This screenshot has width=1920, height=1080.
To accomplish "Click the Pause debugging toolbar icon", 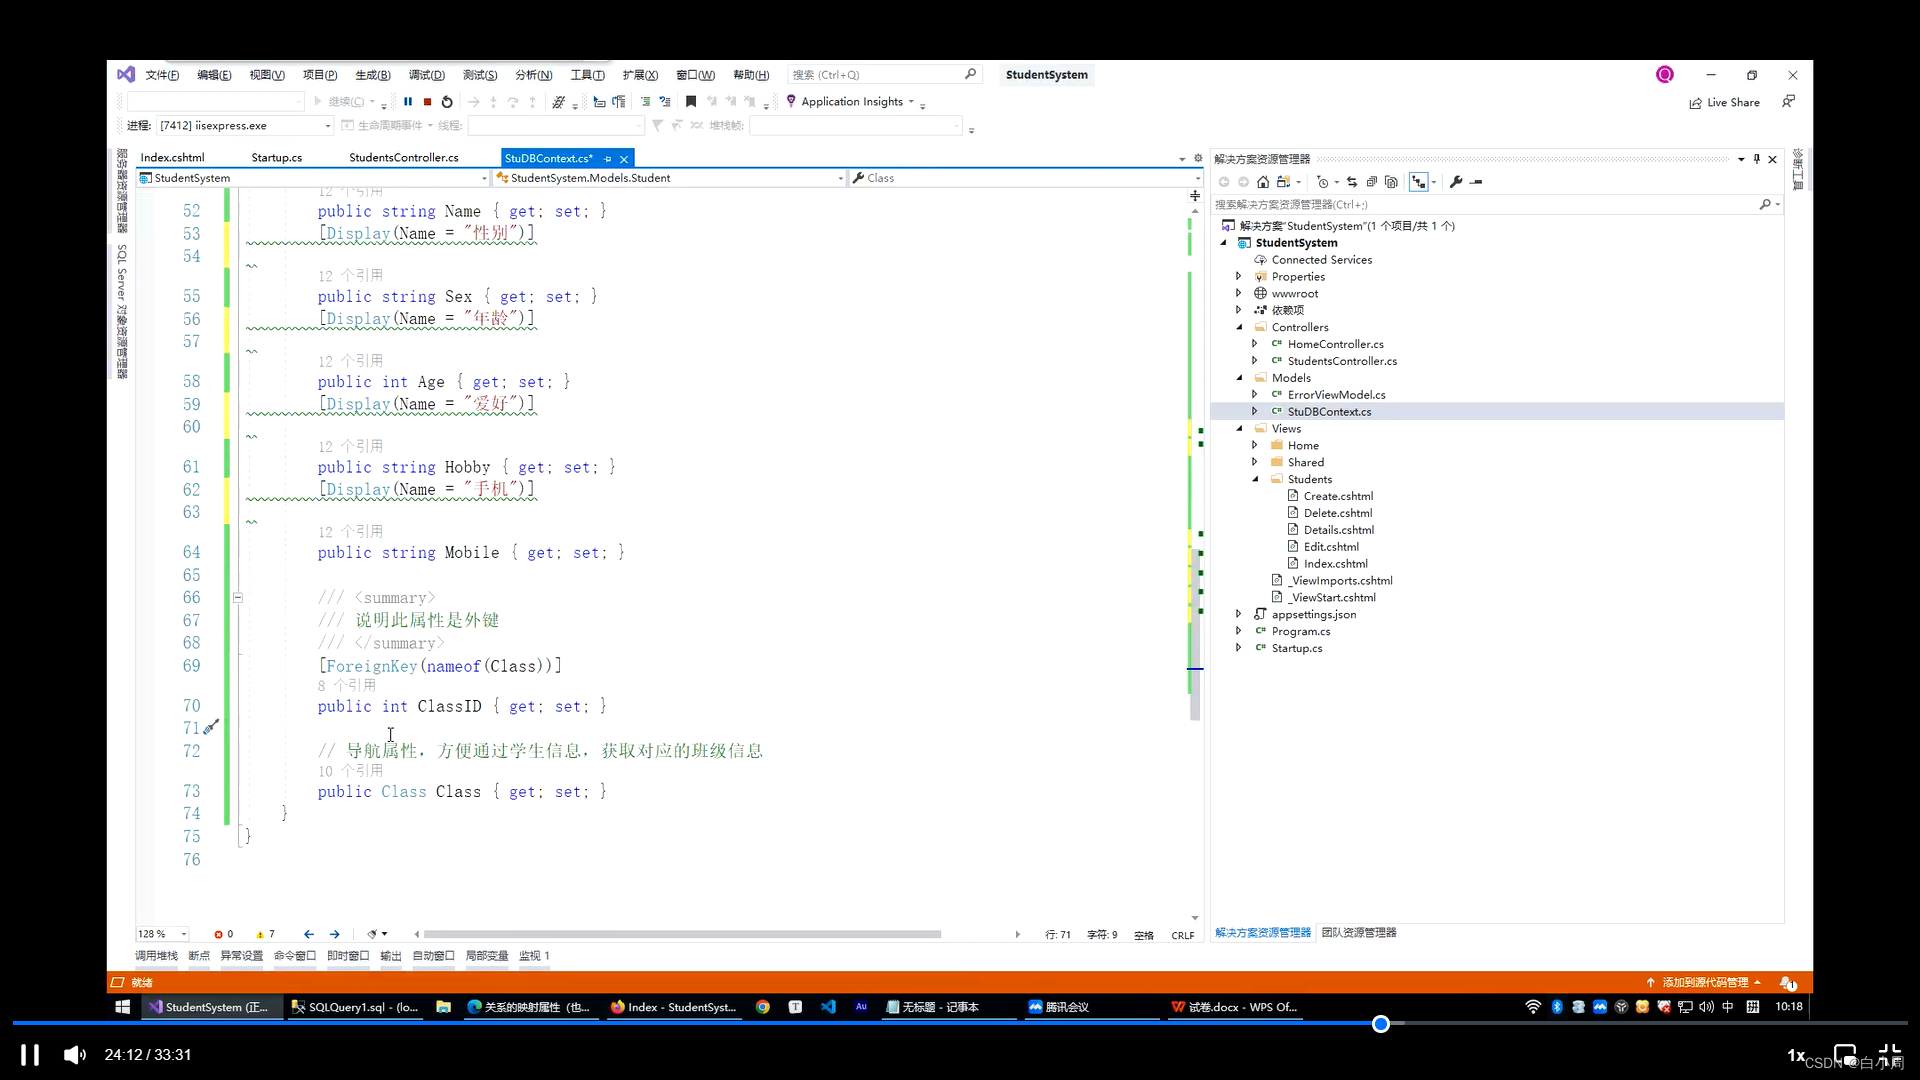I will (x=408, y=102).
